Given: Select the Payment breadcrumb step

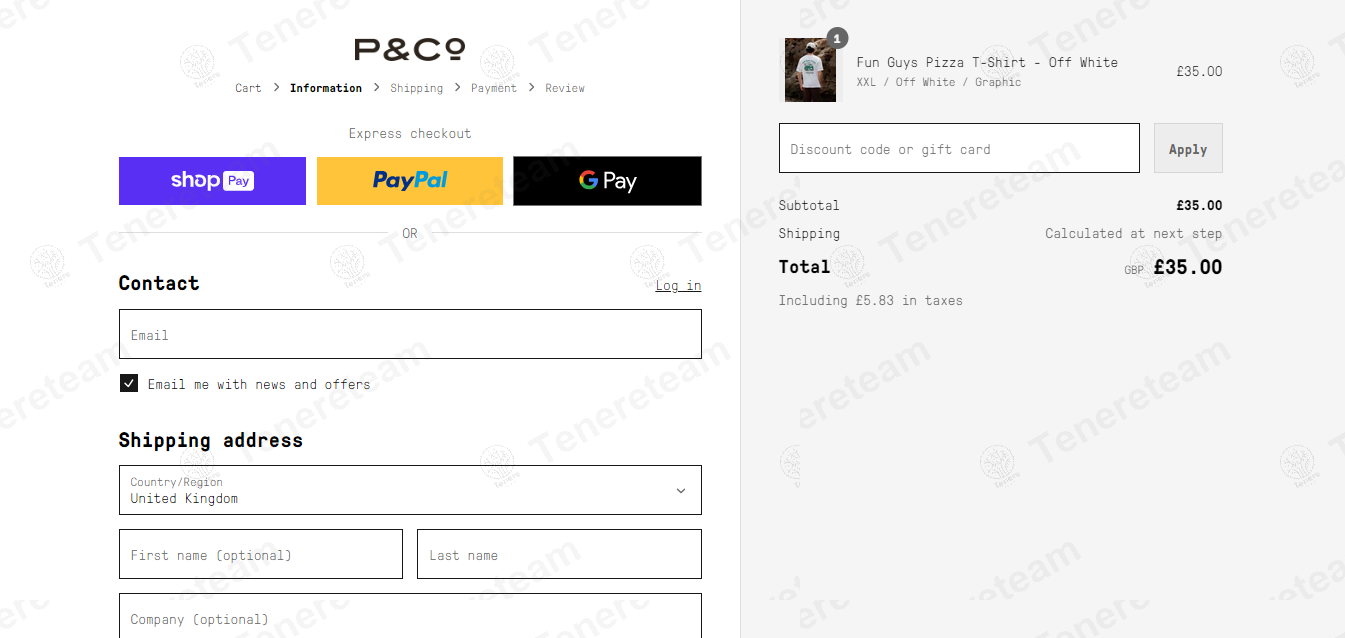Looking at the screenshot, I should coord(494,88).
